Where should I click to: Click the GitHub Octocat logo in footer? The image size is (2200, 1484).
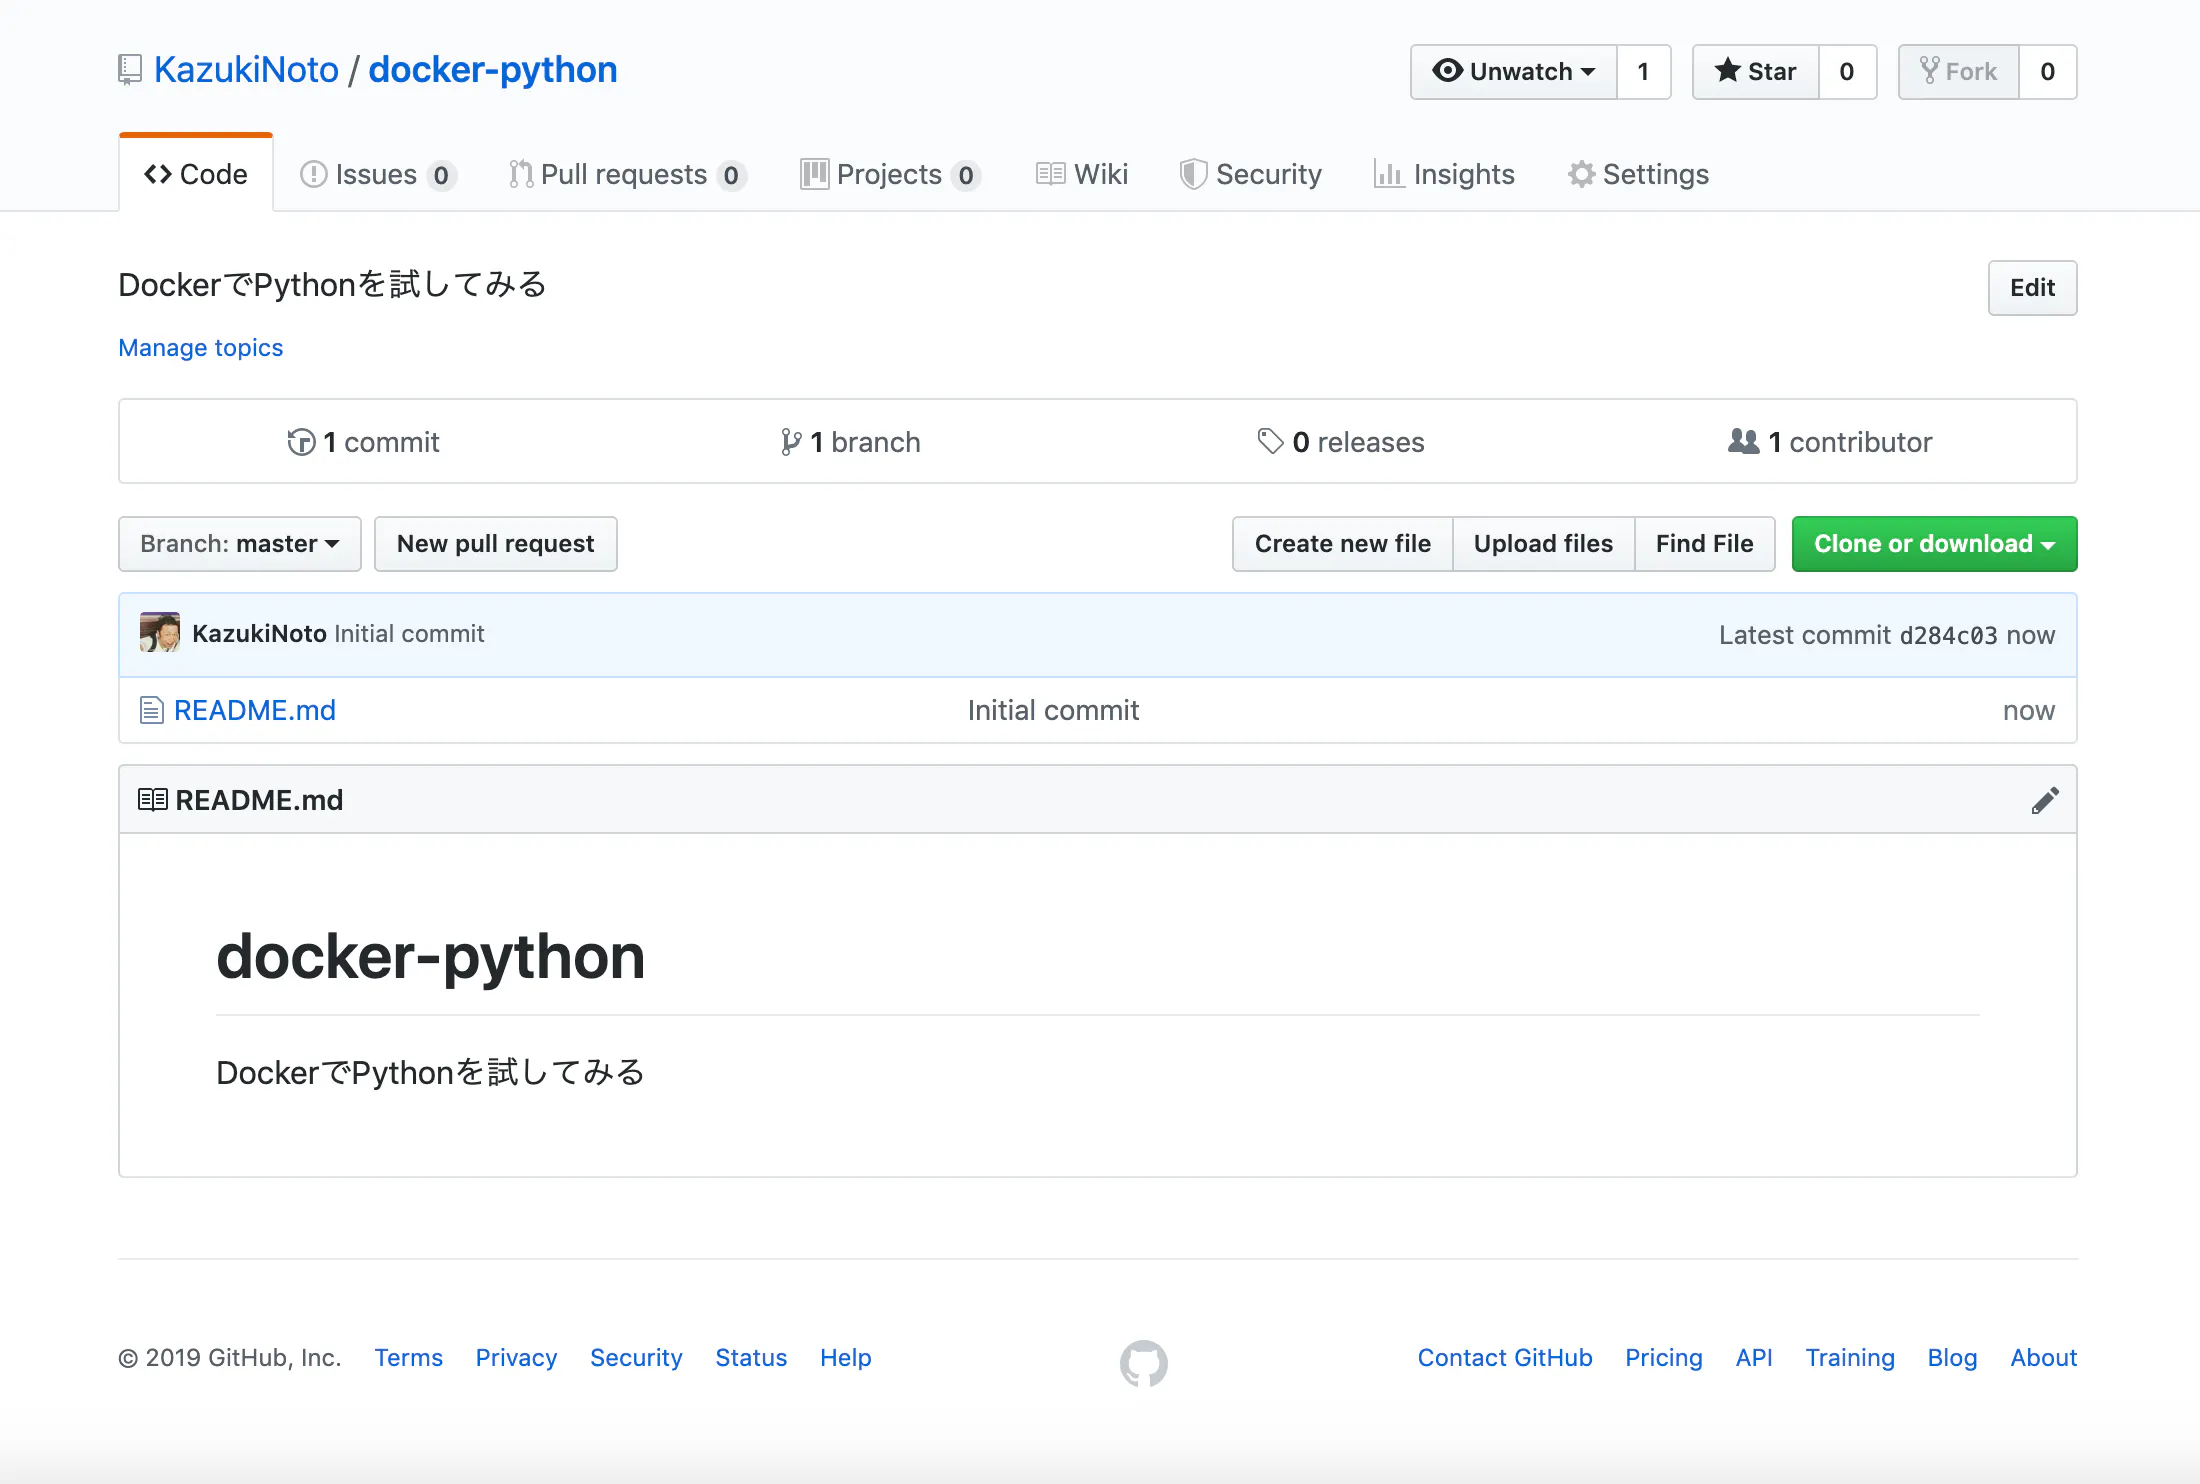(x=1143, y=1362)
